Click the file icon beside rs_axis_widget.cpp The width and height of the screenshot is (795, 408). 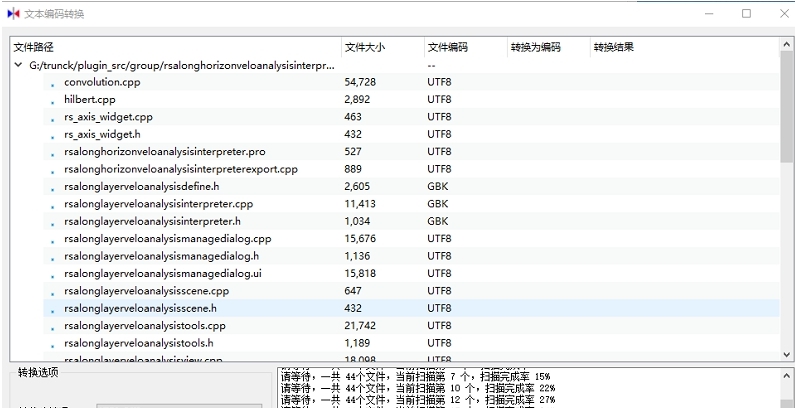[52, 118]
